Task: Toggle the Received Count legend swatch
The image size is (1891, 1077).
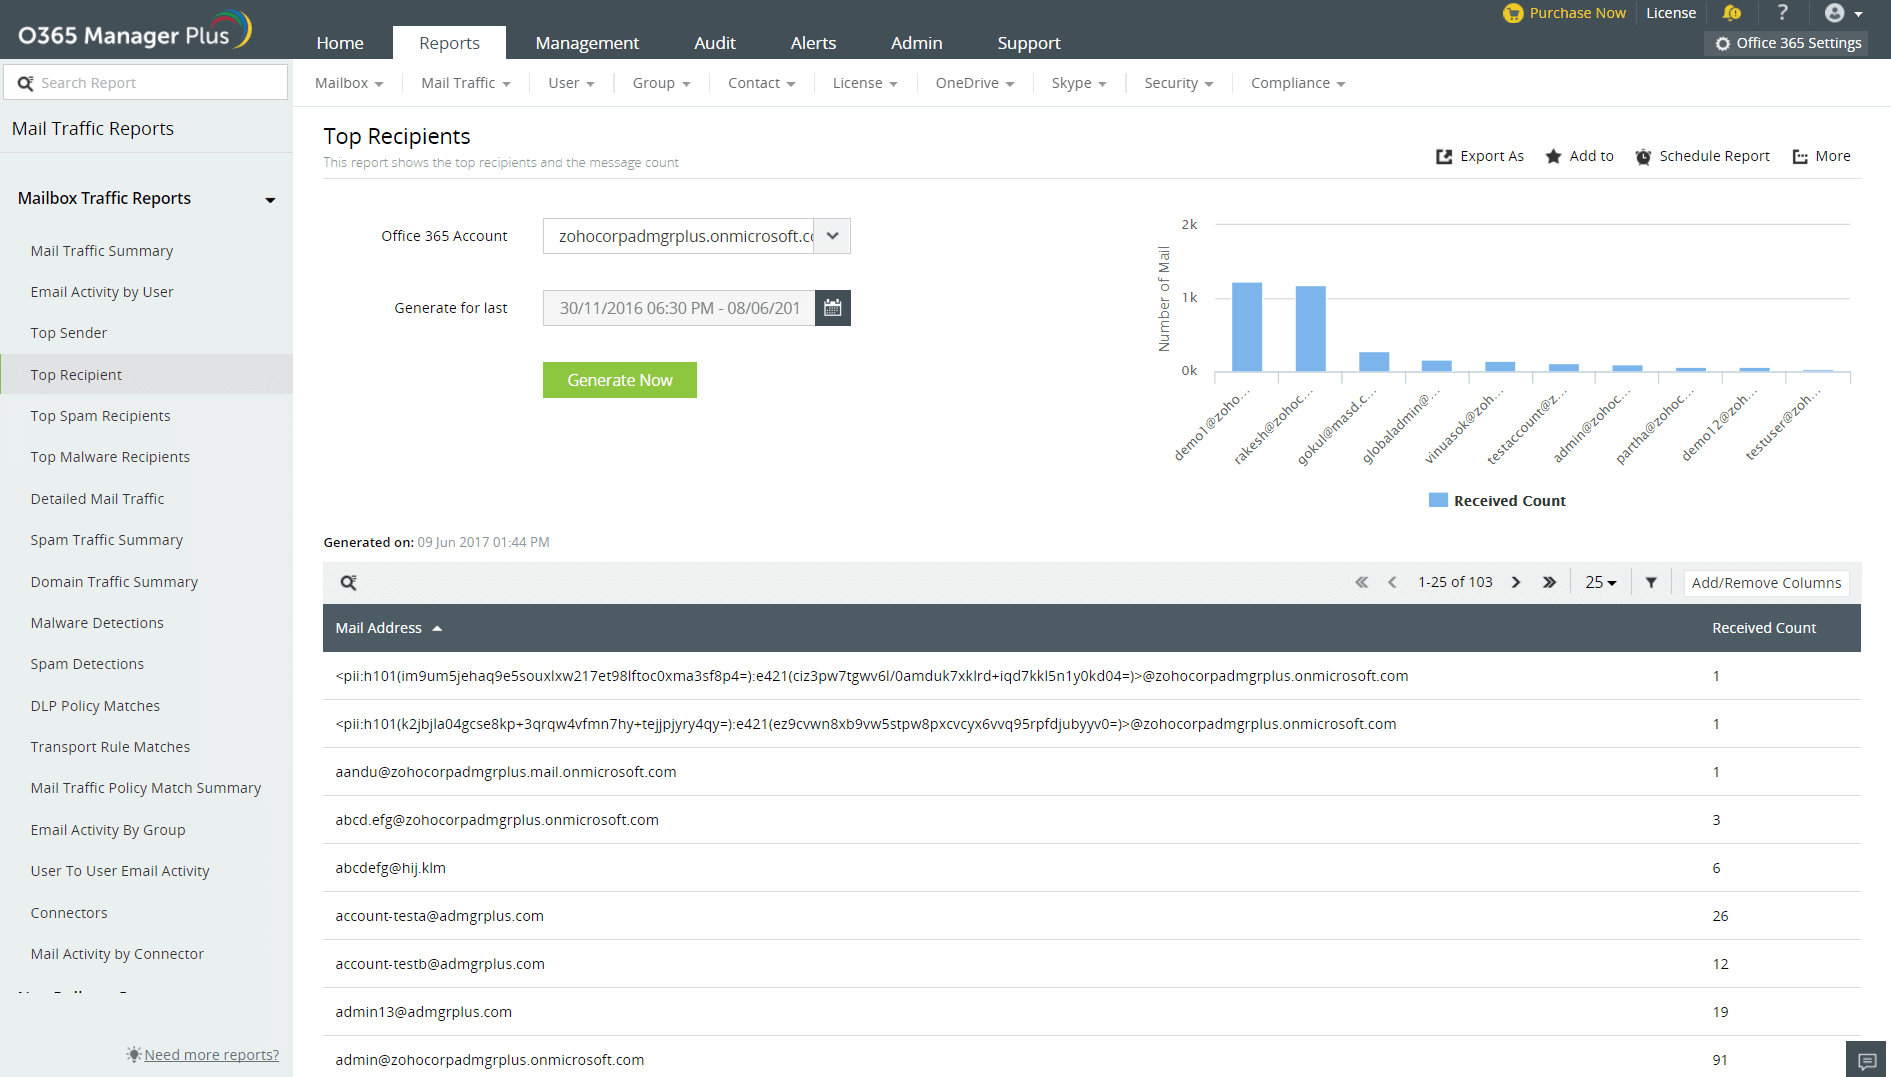Action: [1438, 500]
